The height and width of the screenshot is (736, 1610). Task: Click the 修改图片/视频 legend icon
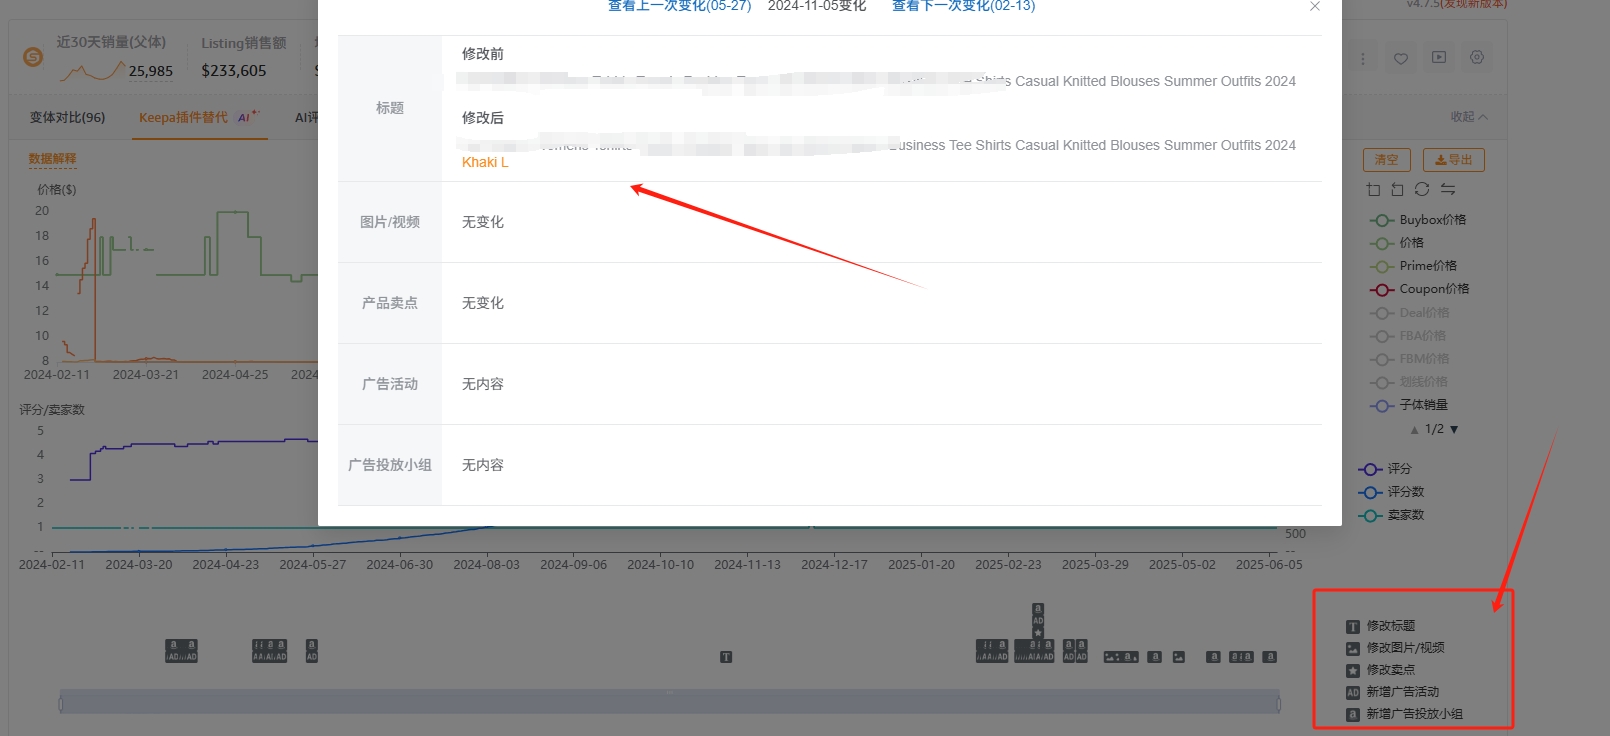pyautogui.click(x=1352, y=649)
